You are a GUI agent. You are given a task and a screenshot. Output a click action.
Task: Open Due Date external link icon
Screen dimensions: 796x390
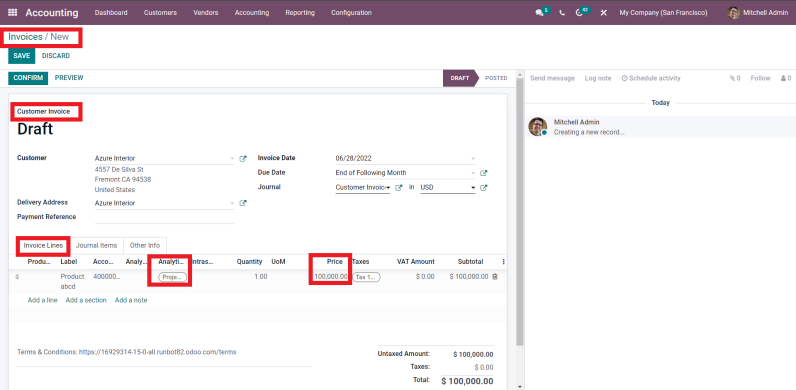(x=484, y=173)
